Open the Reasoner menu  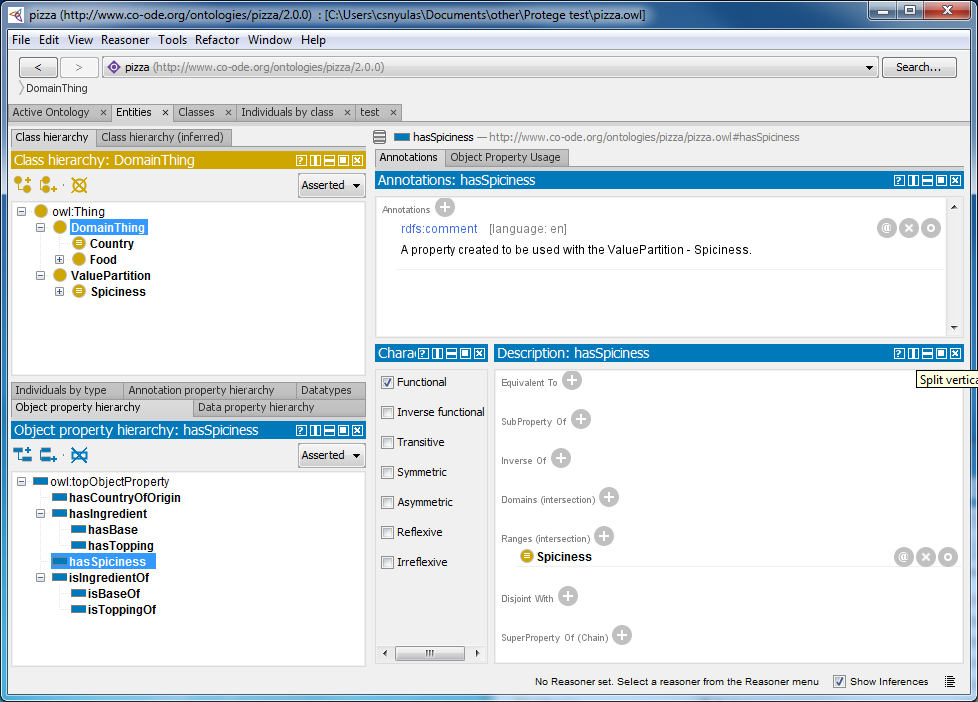coord(125,40)
